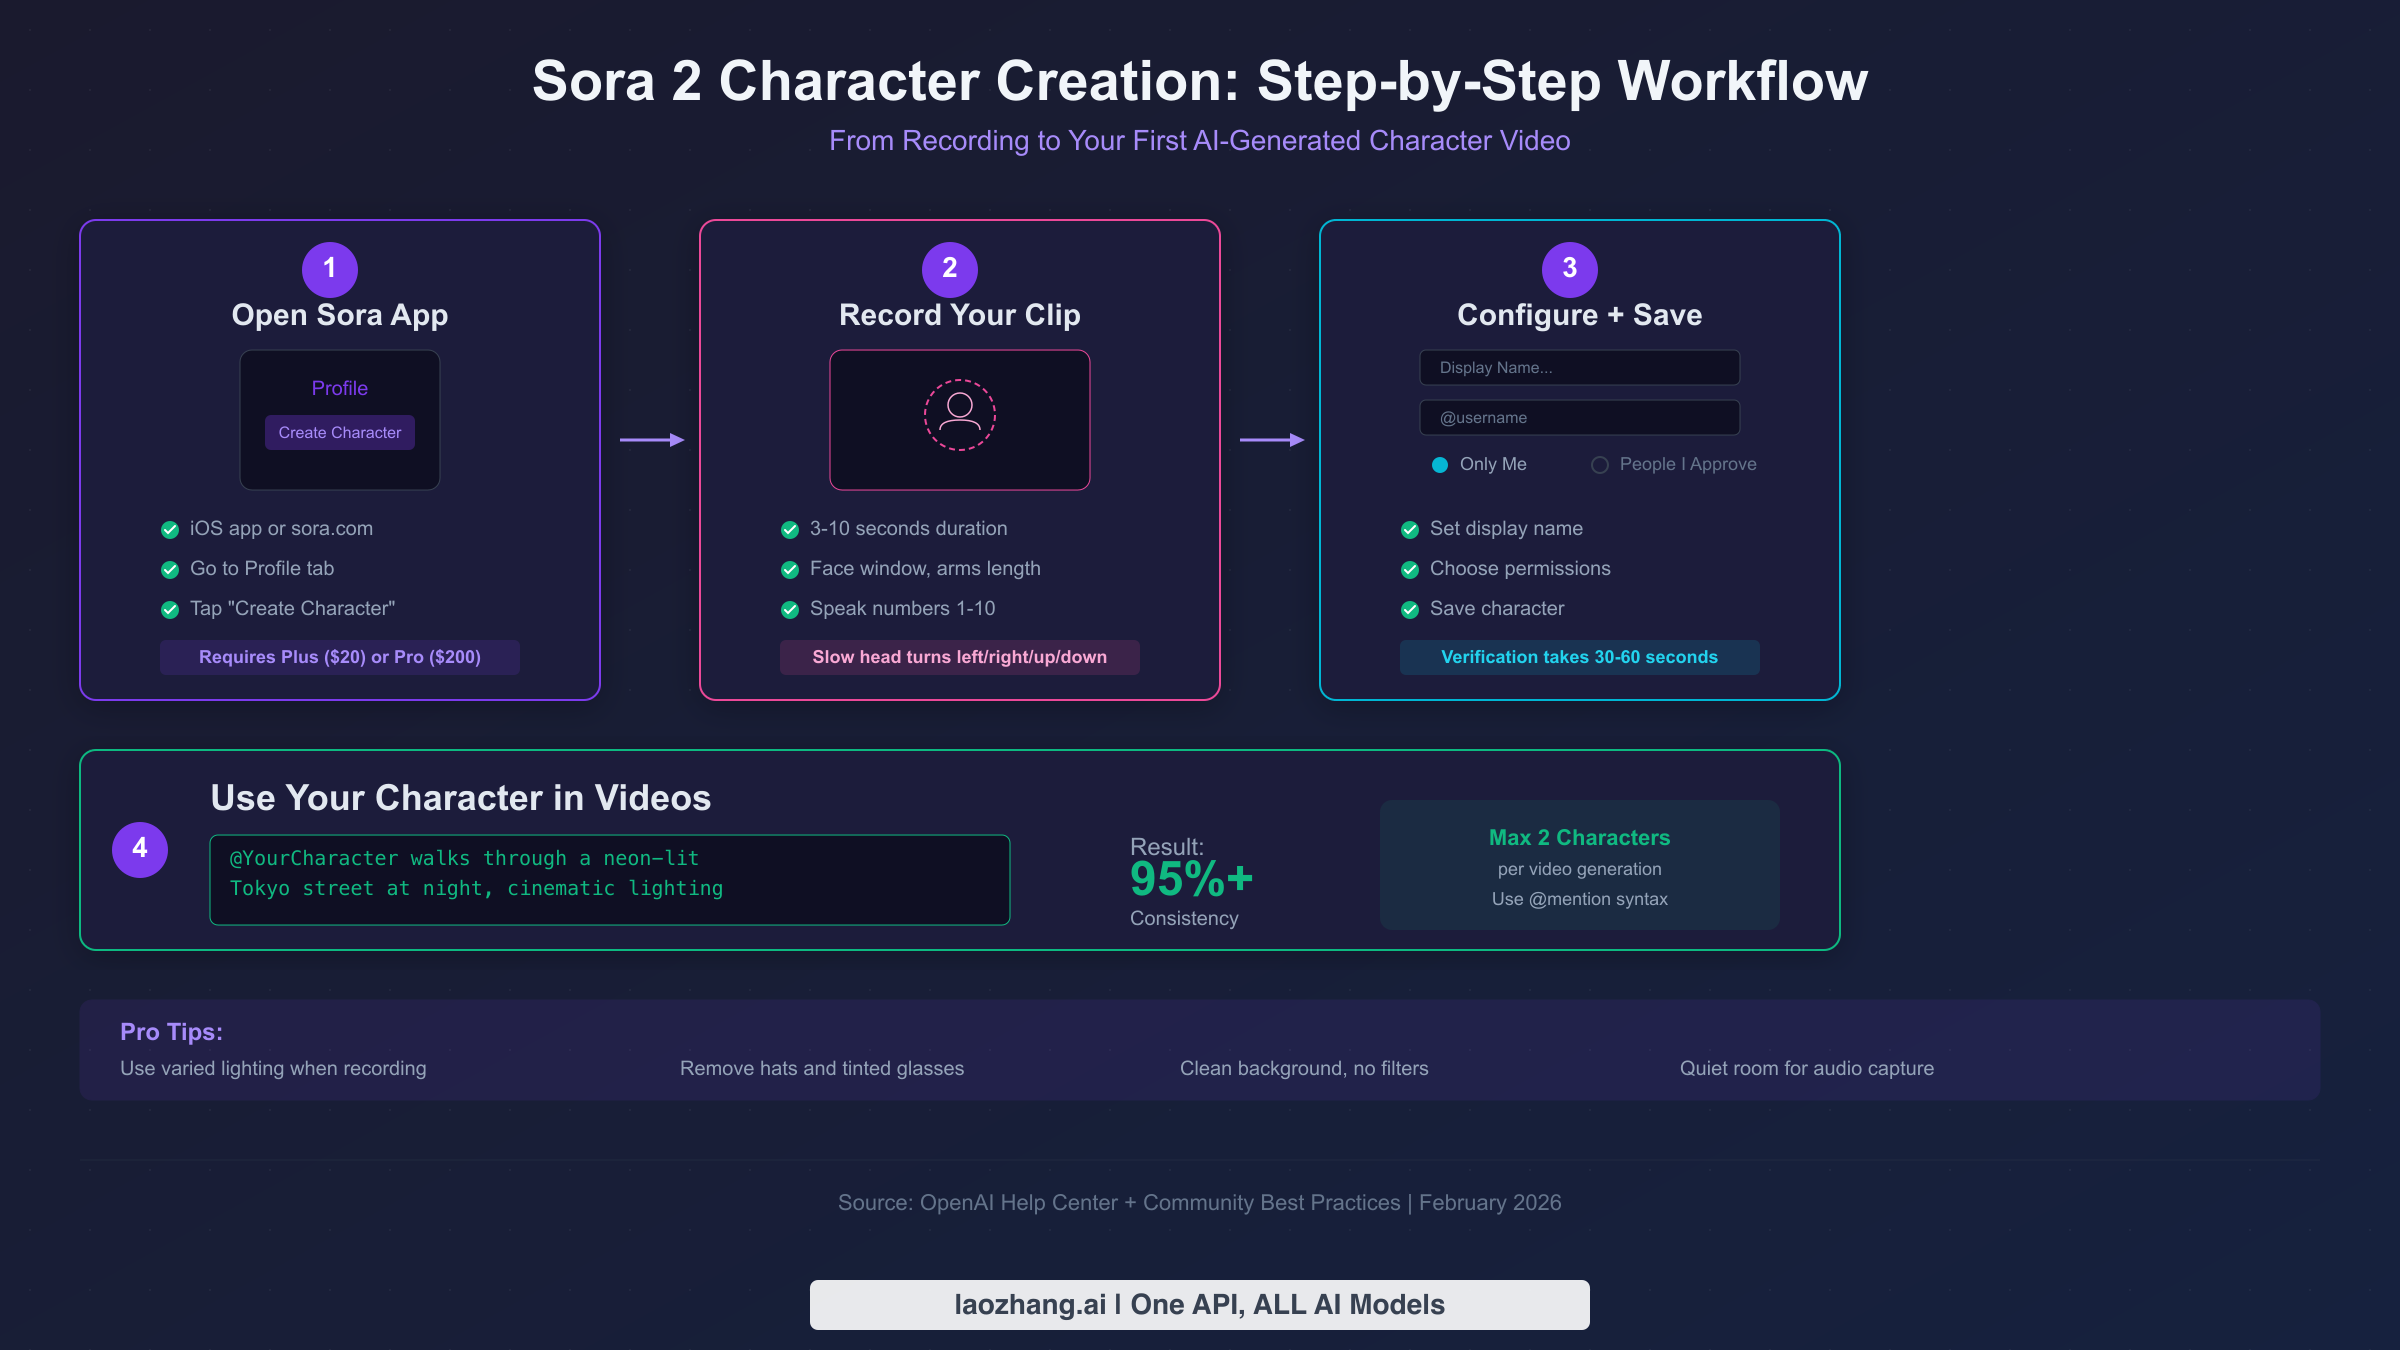Click the checkmark beside 'Set display name'
The width and height of the screenshot is (2400, 1350).
click(1410, 529)
